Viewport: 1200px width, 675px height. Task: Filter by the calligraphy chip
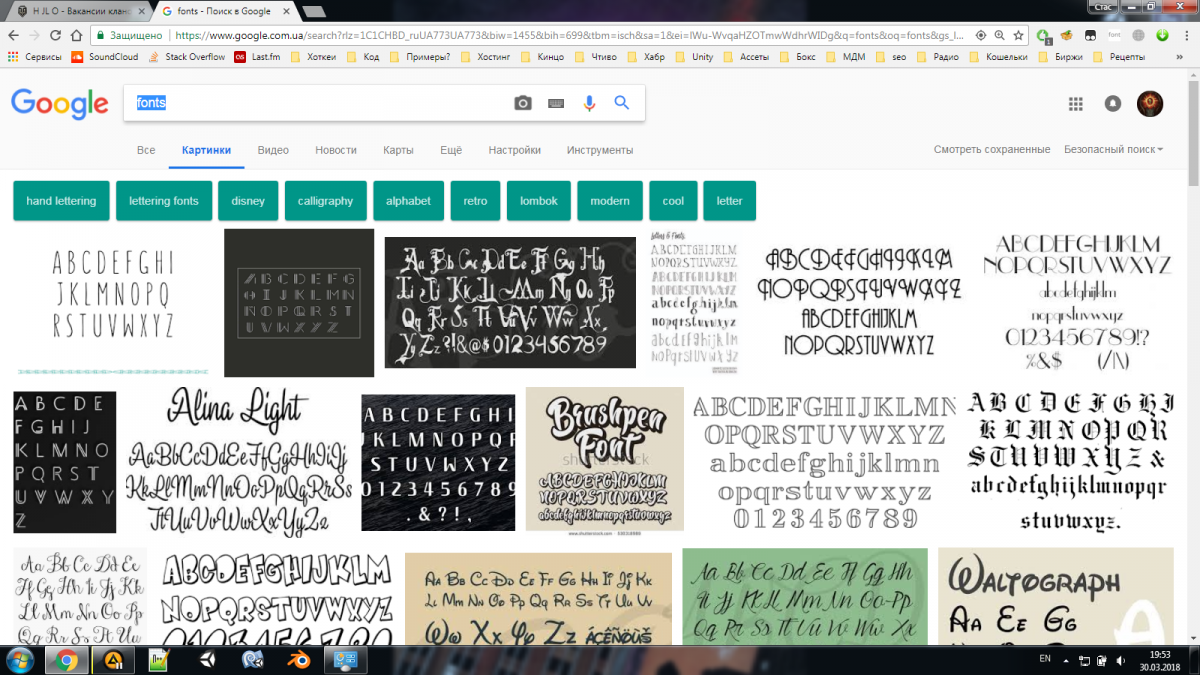coord(325,201)
